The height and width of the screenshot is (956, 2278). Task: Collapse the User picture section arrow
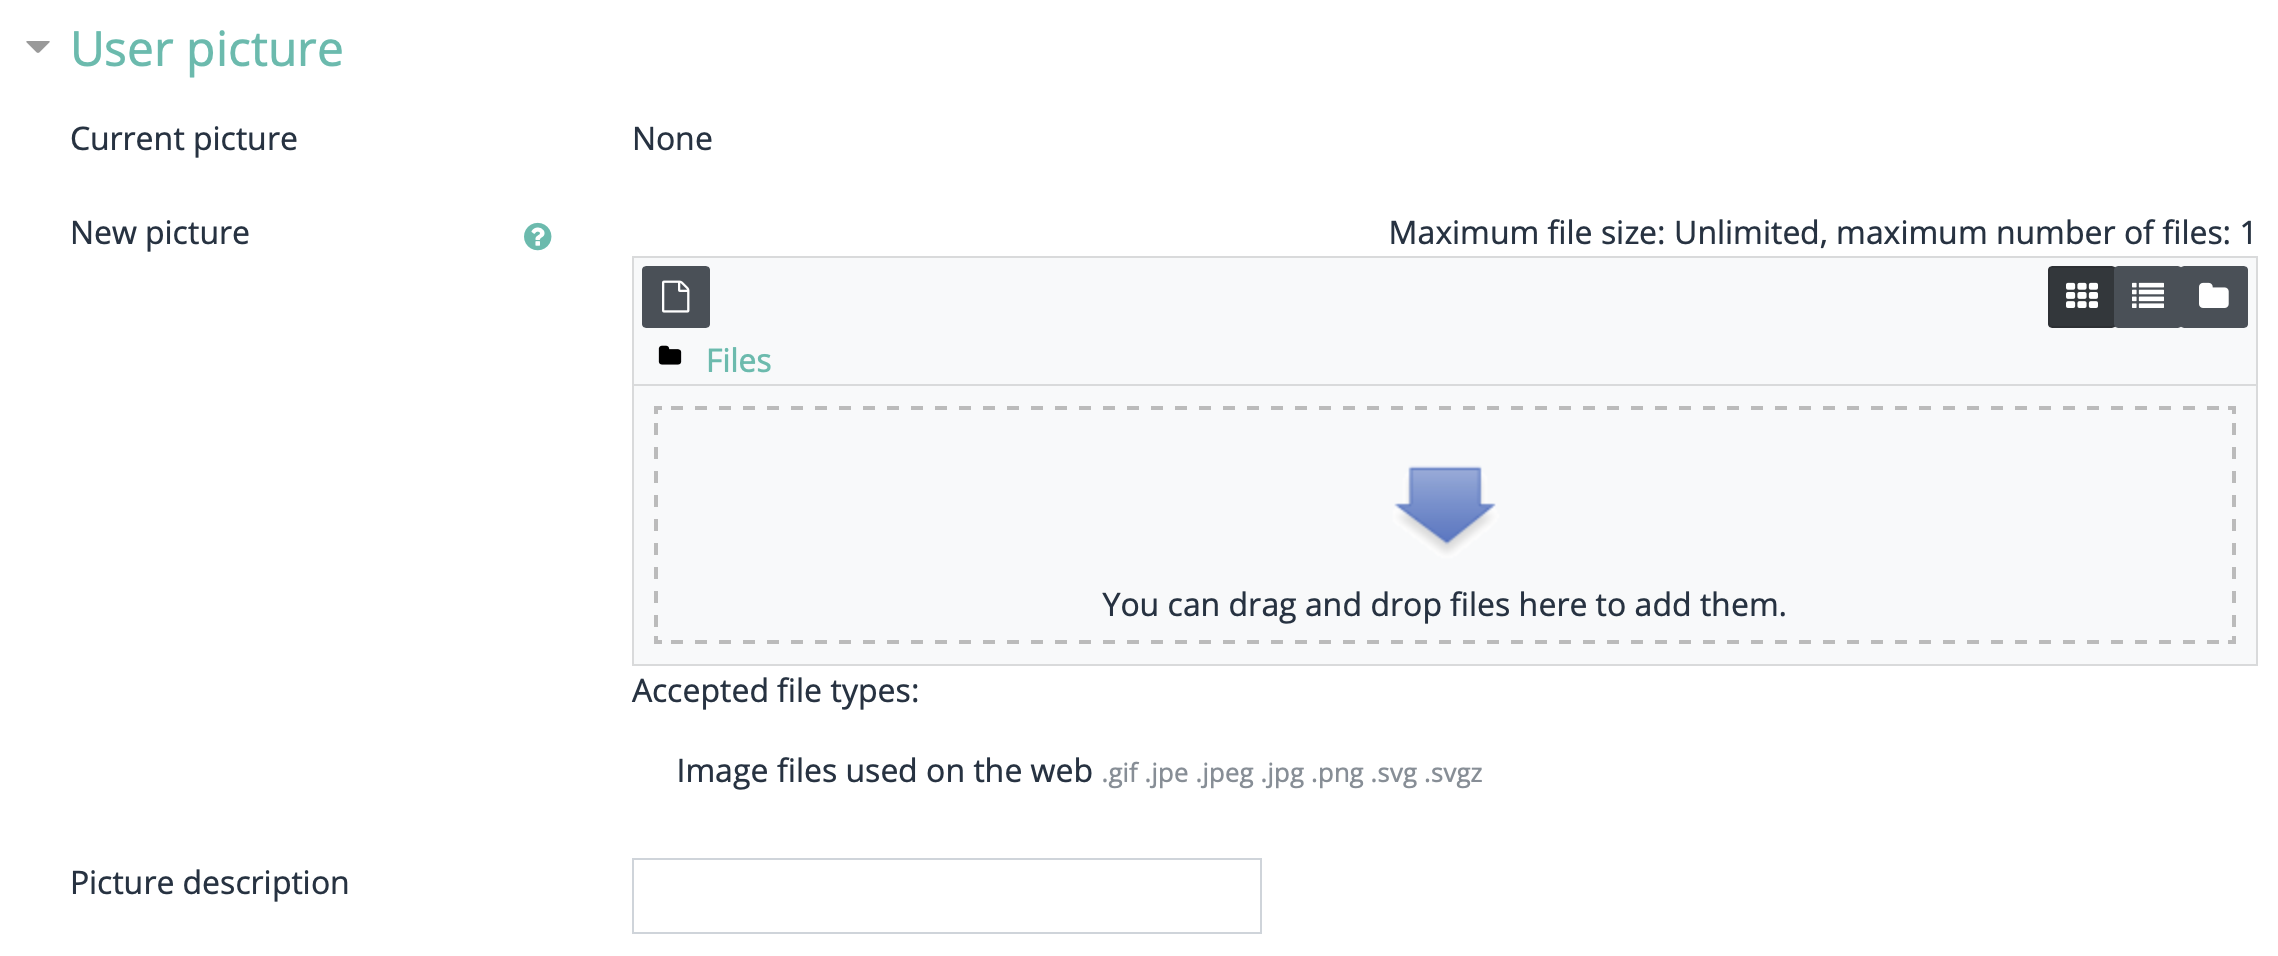click(x=38, y=47)
